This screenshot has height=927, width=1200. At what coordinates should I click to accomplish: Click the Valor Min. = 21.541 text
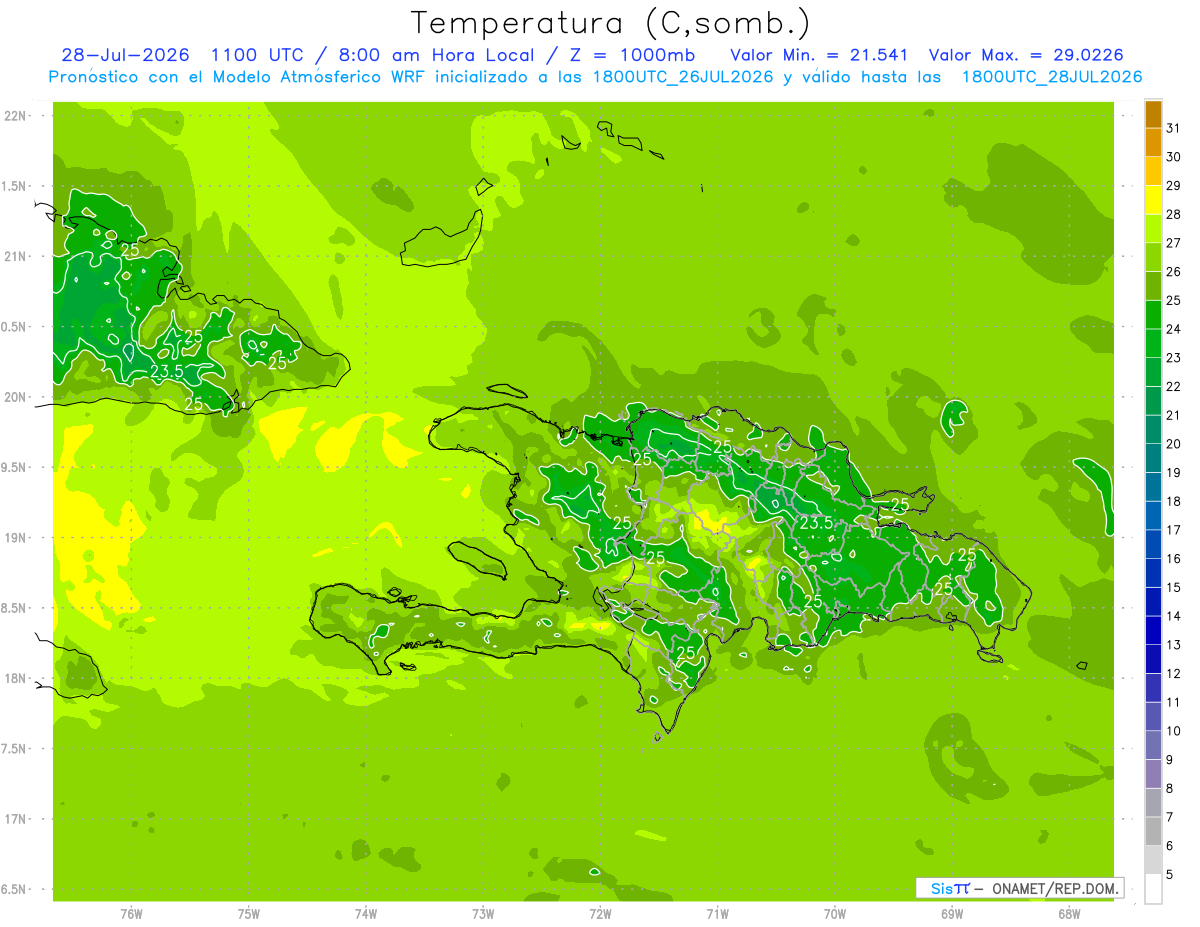(819, 54)
